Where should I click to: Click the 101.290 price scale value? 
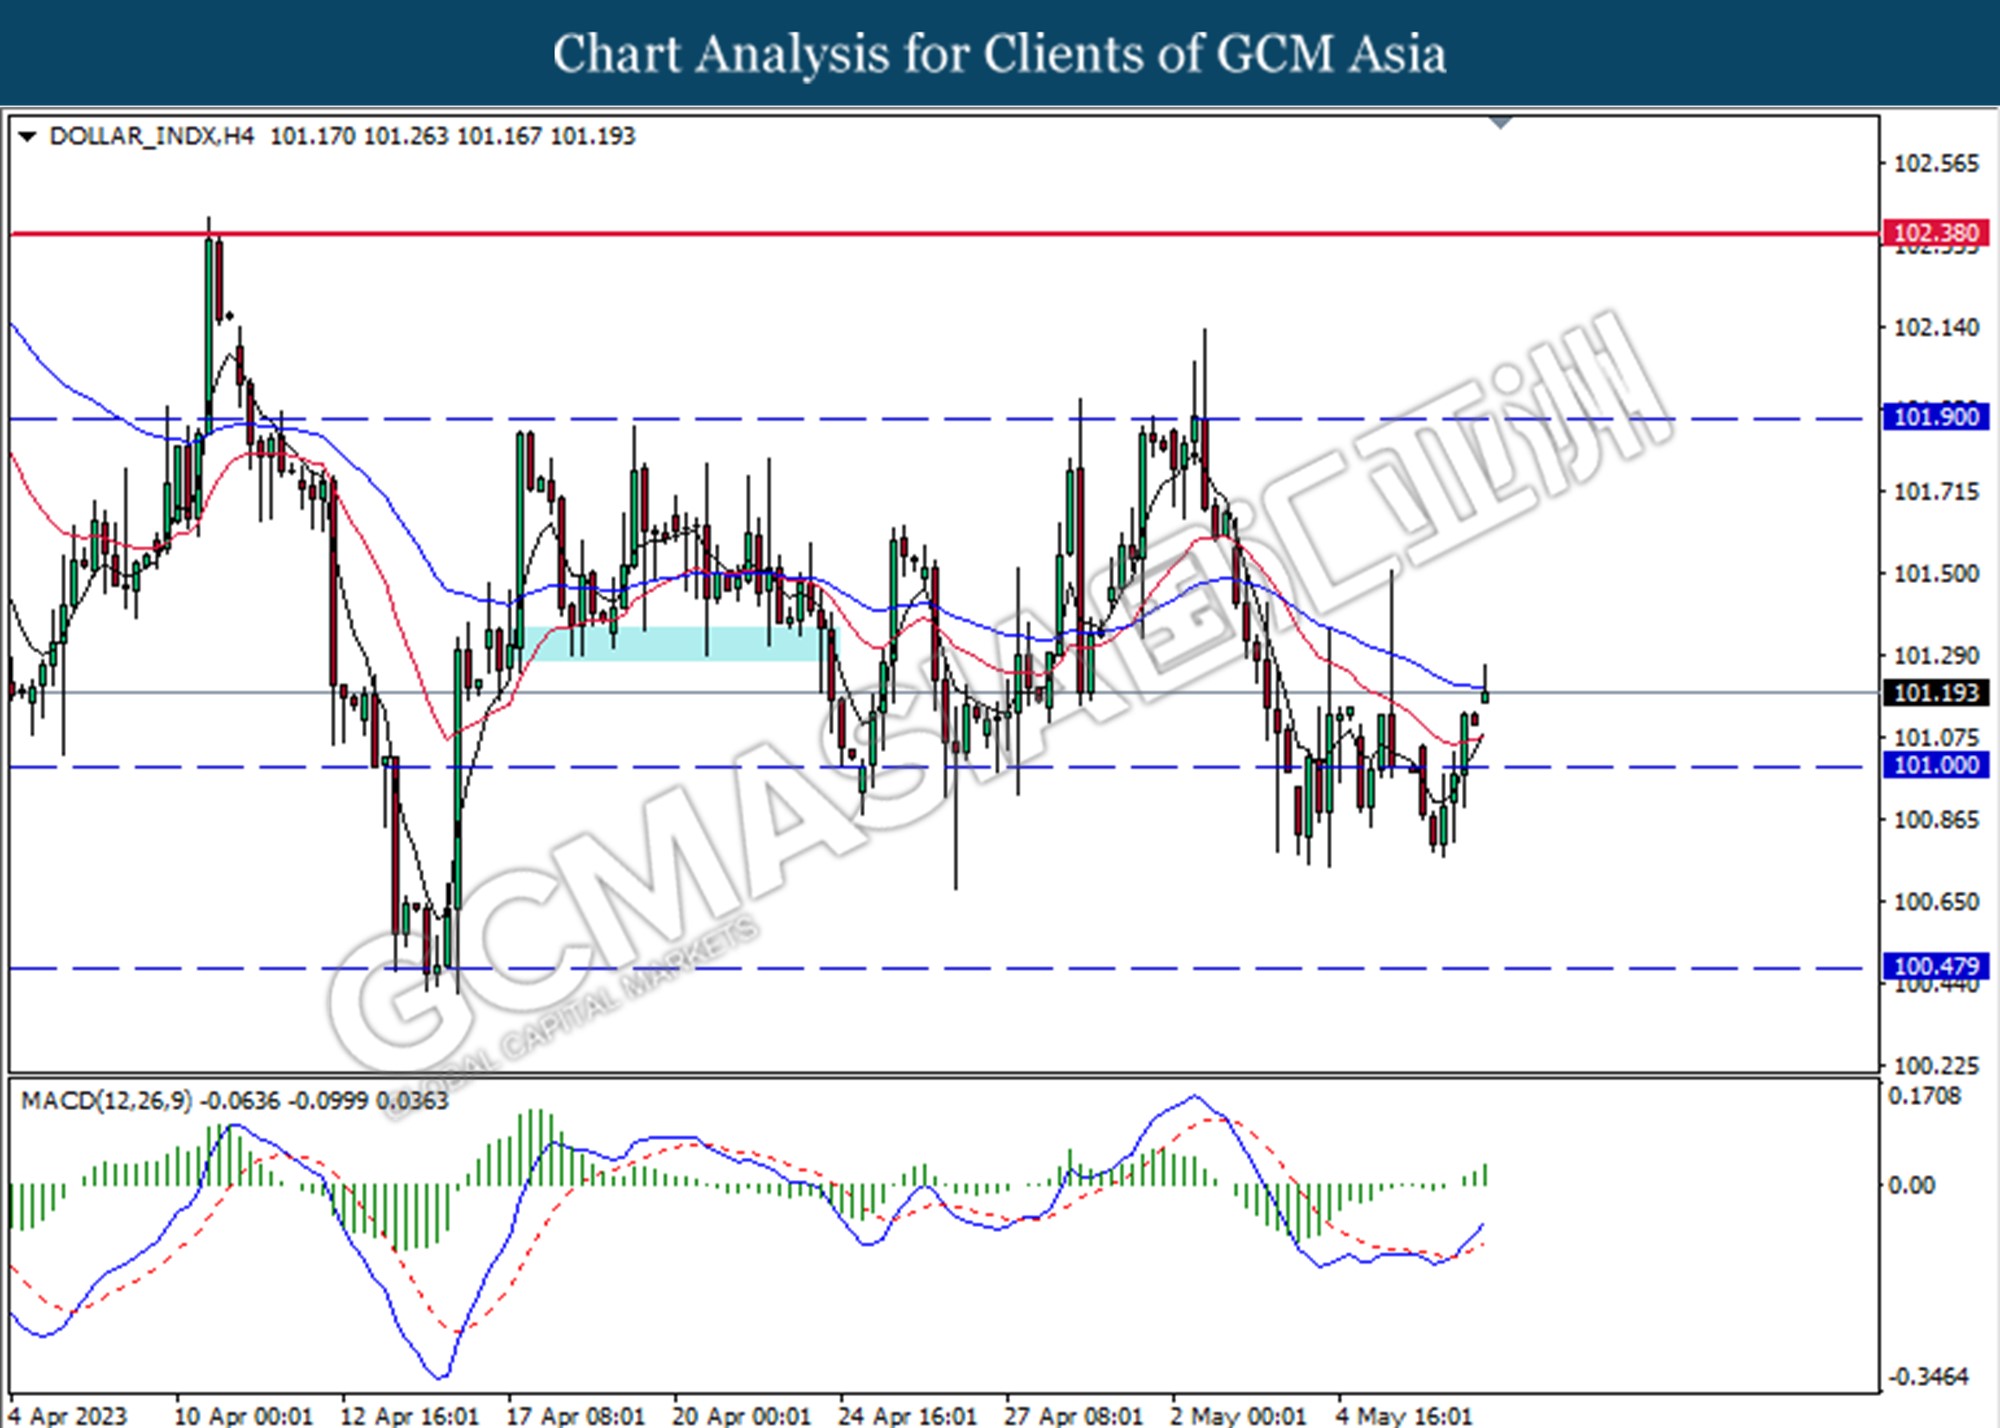pos(1936,655)
